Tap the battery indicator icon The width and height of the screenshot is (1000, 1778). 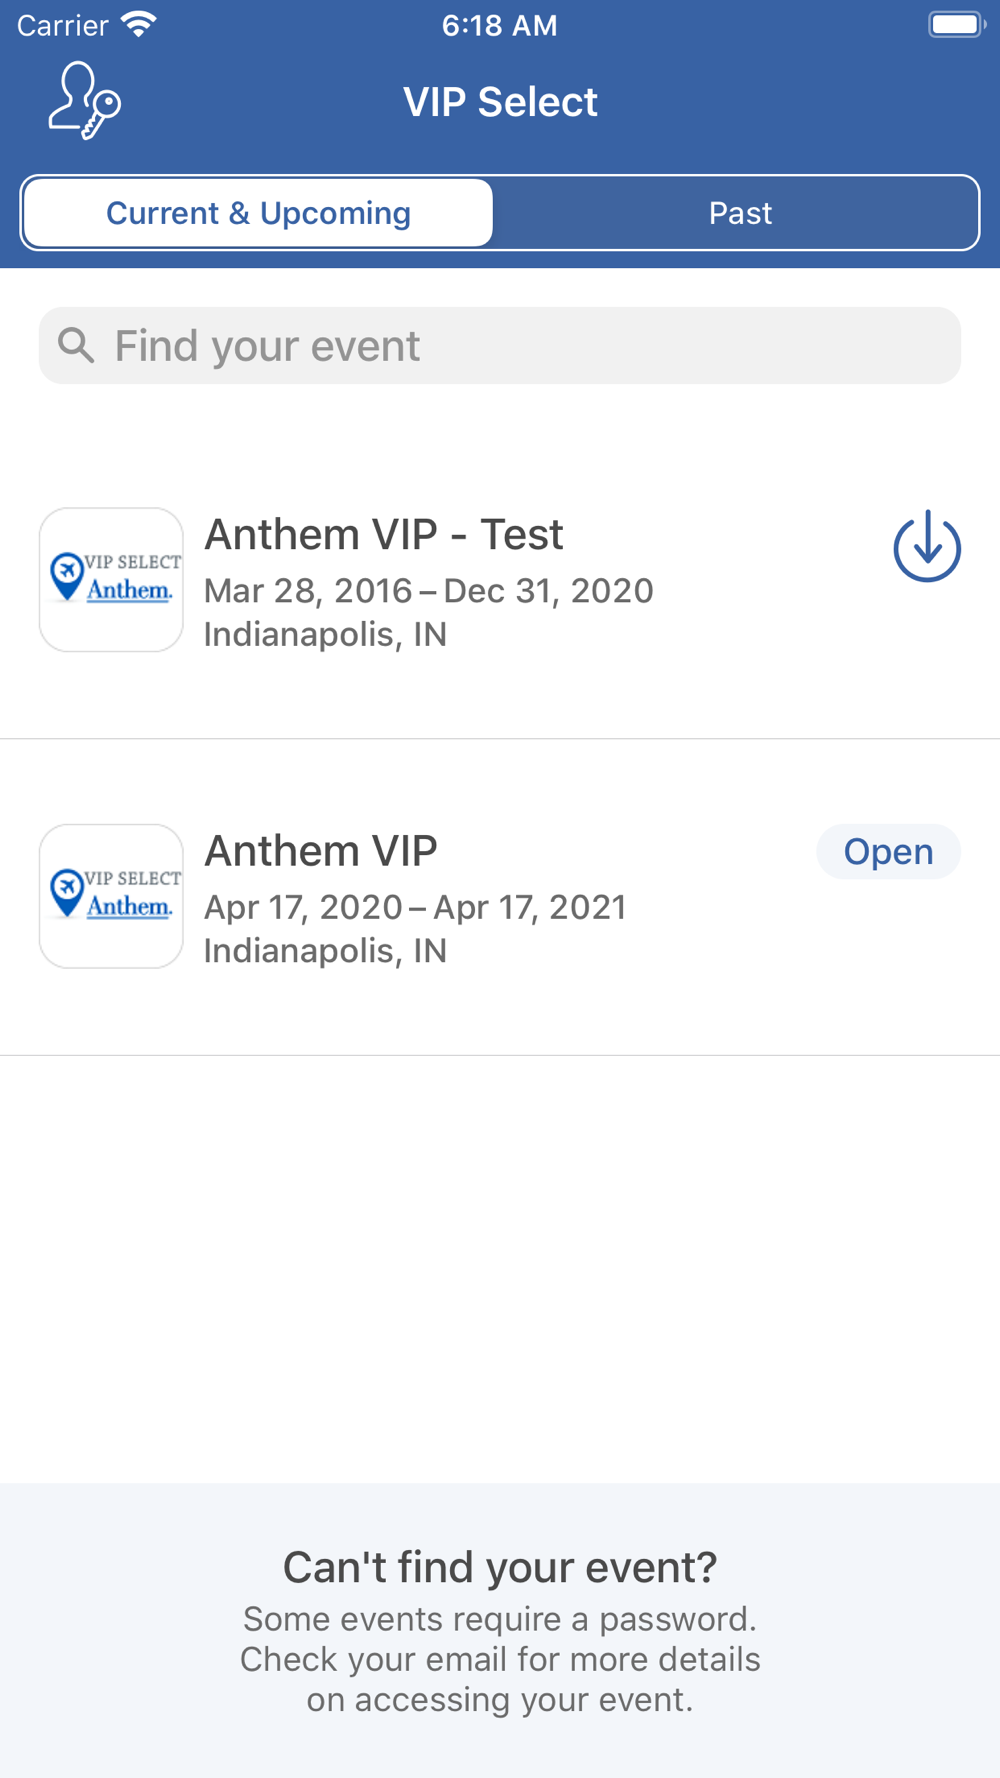coord(957,25)
